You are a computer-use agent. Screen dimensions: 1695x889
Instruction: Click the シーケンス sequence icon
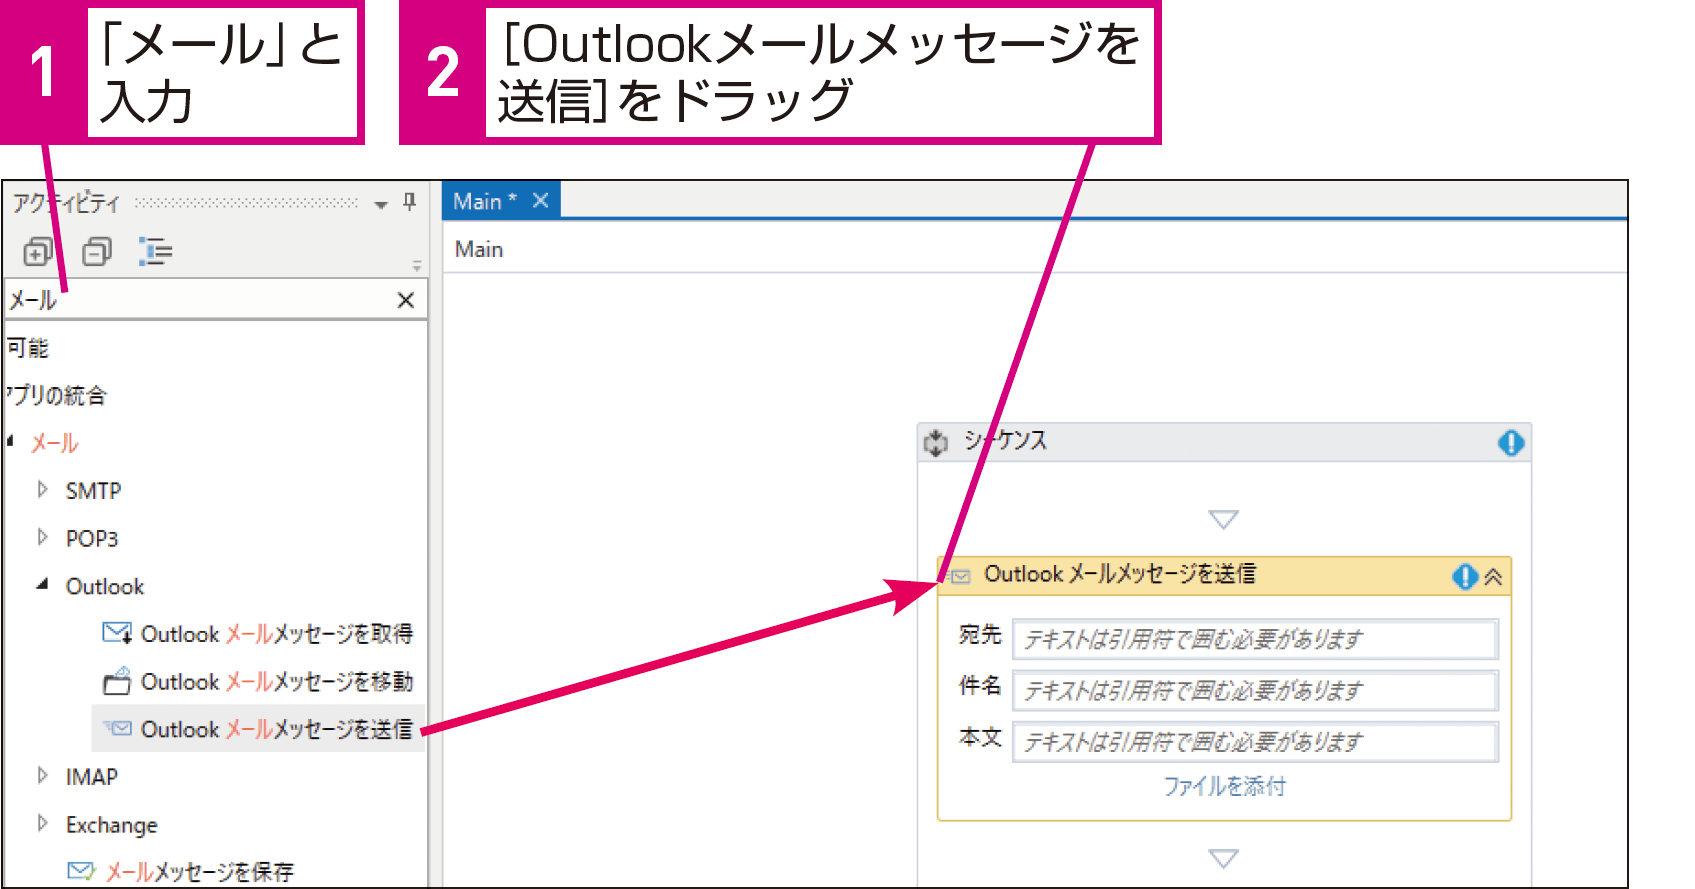(936, 442)
